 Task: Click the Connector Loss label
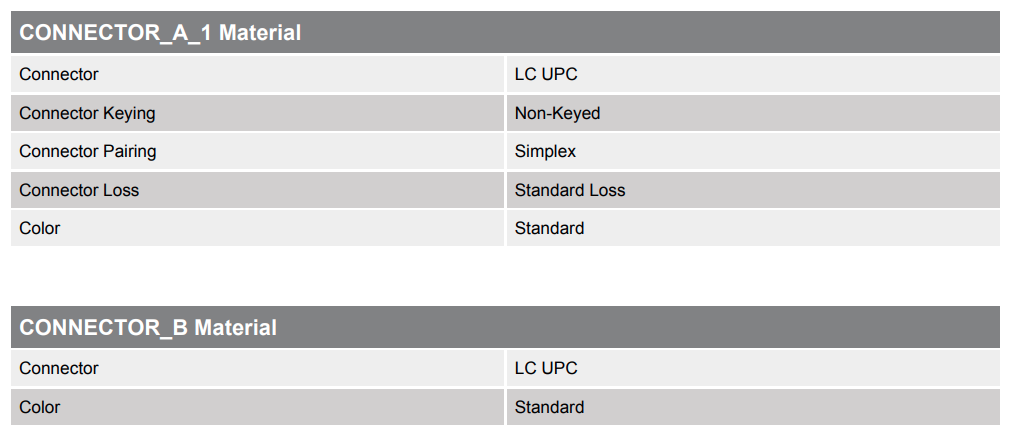point(79,190)
